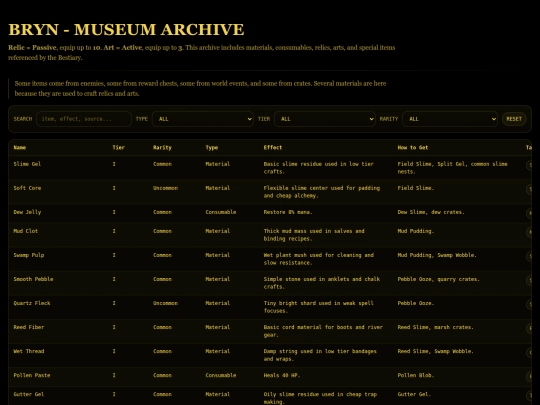Sort by the Rarity column header
The image size is (540, 405).
click(x=162, y=147)
